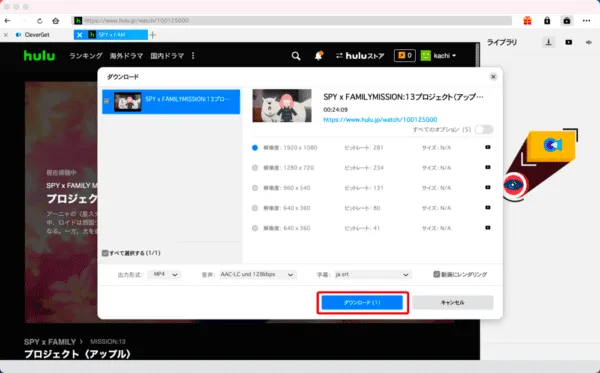Viewport: 600px width, 373px height.
Task: Click the キャンセル button
Action: pos(453,303)
